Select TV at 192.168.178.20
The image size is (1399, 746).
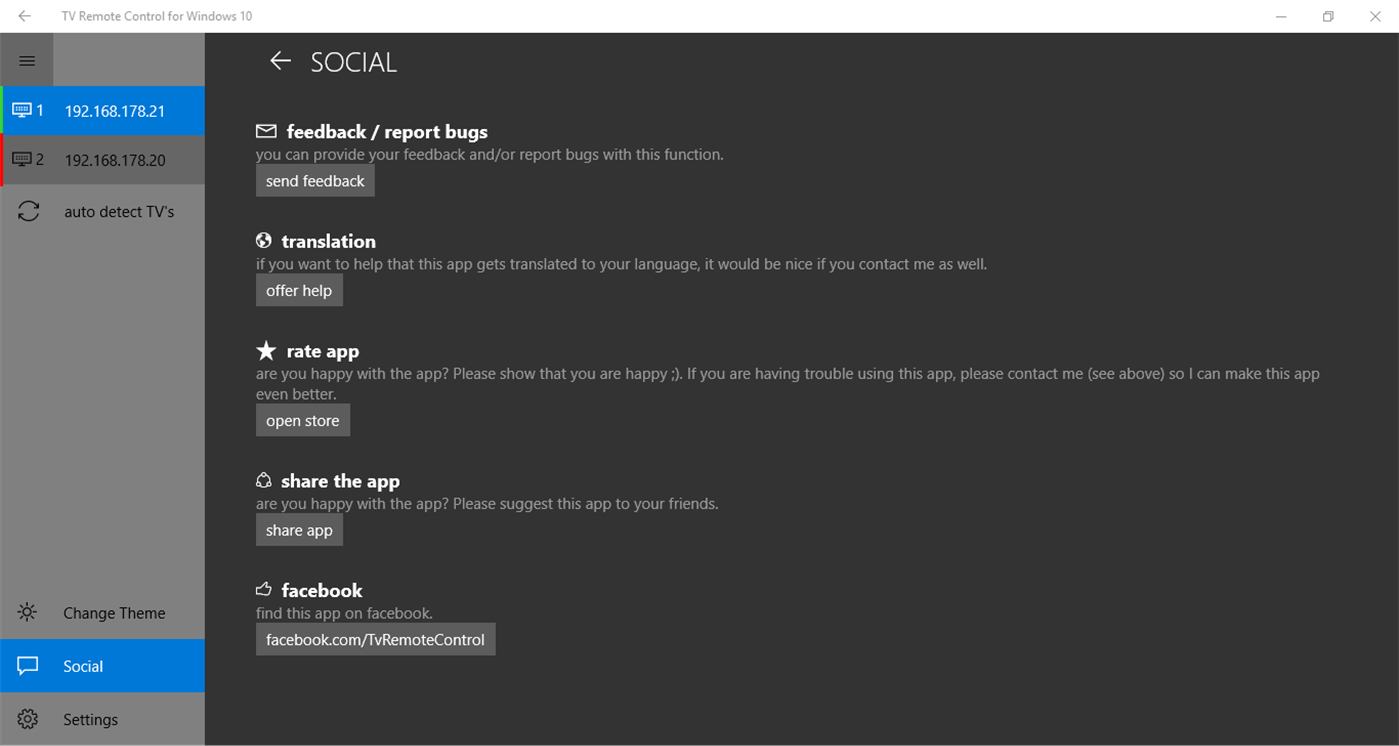[114, 158]
